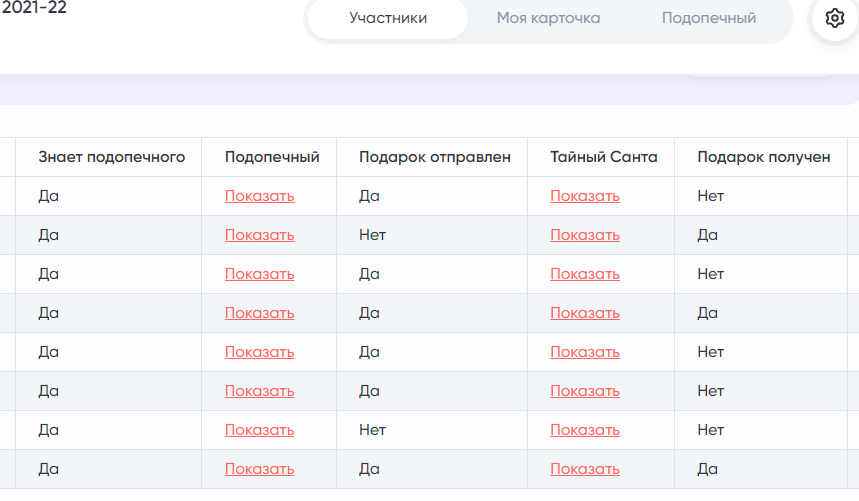The height and width of the screenshot is (501, 859).
Task: Switch to the Участники tab
Action: [x=388, y=18]
